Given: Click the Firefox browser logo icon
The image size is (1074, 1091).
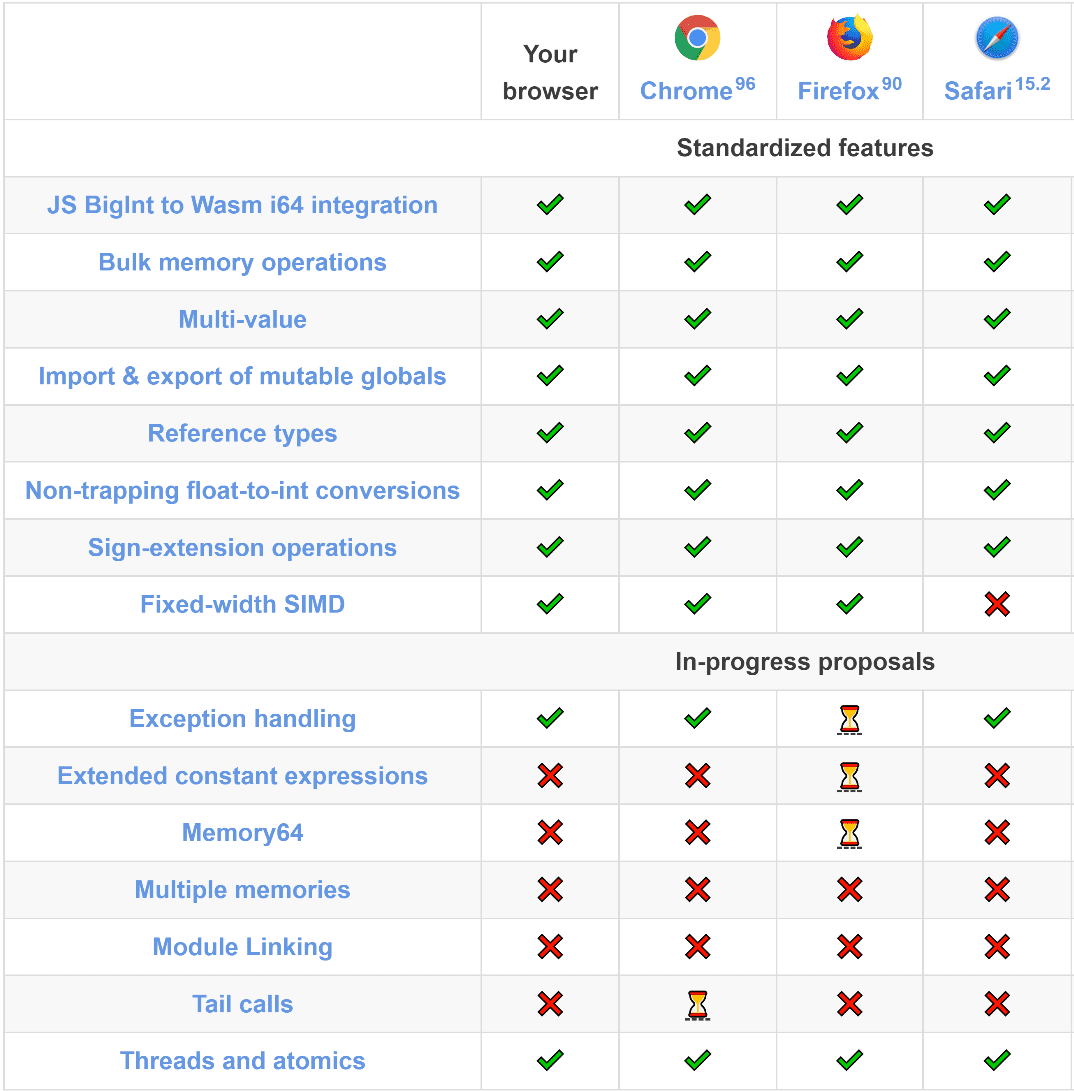Looking at the screenshot, I should pyautogui.click(x=849, y=39).
